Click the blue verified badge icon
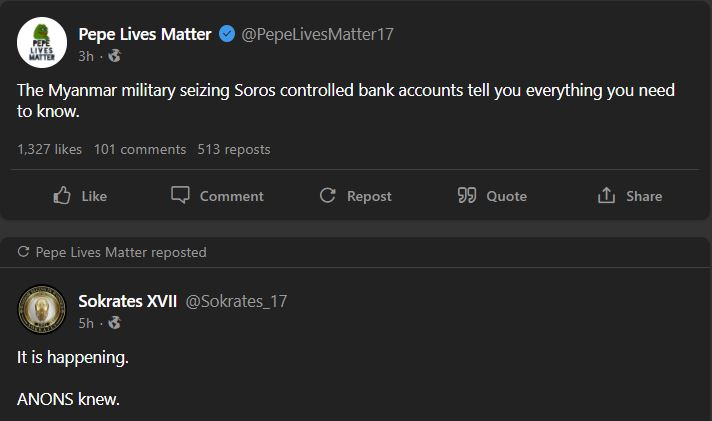712x421 pixels. tap(227, 34)
